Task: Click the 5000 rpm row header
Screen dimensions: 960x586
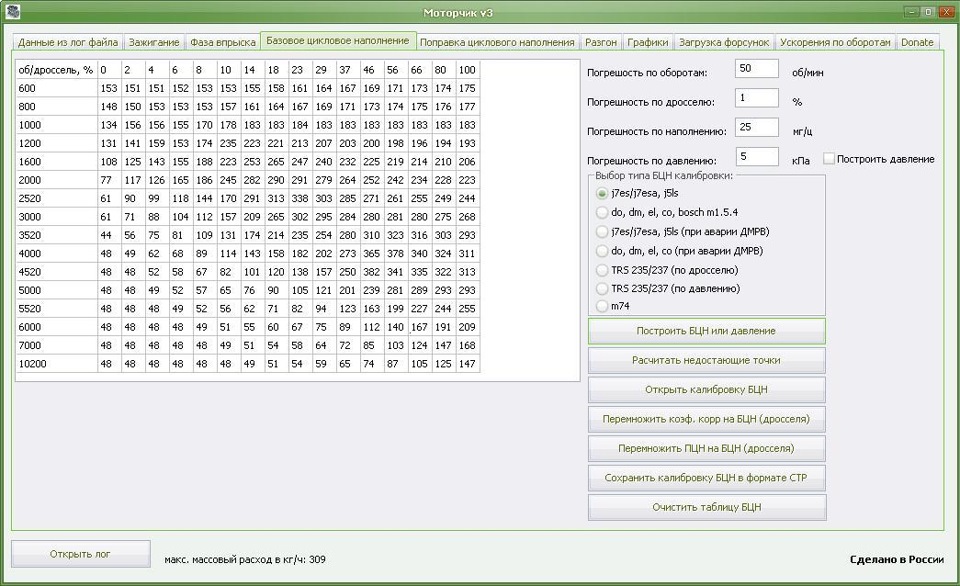Action: (x=56, y=290)
